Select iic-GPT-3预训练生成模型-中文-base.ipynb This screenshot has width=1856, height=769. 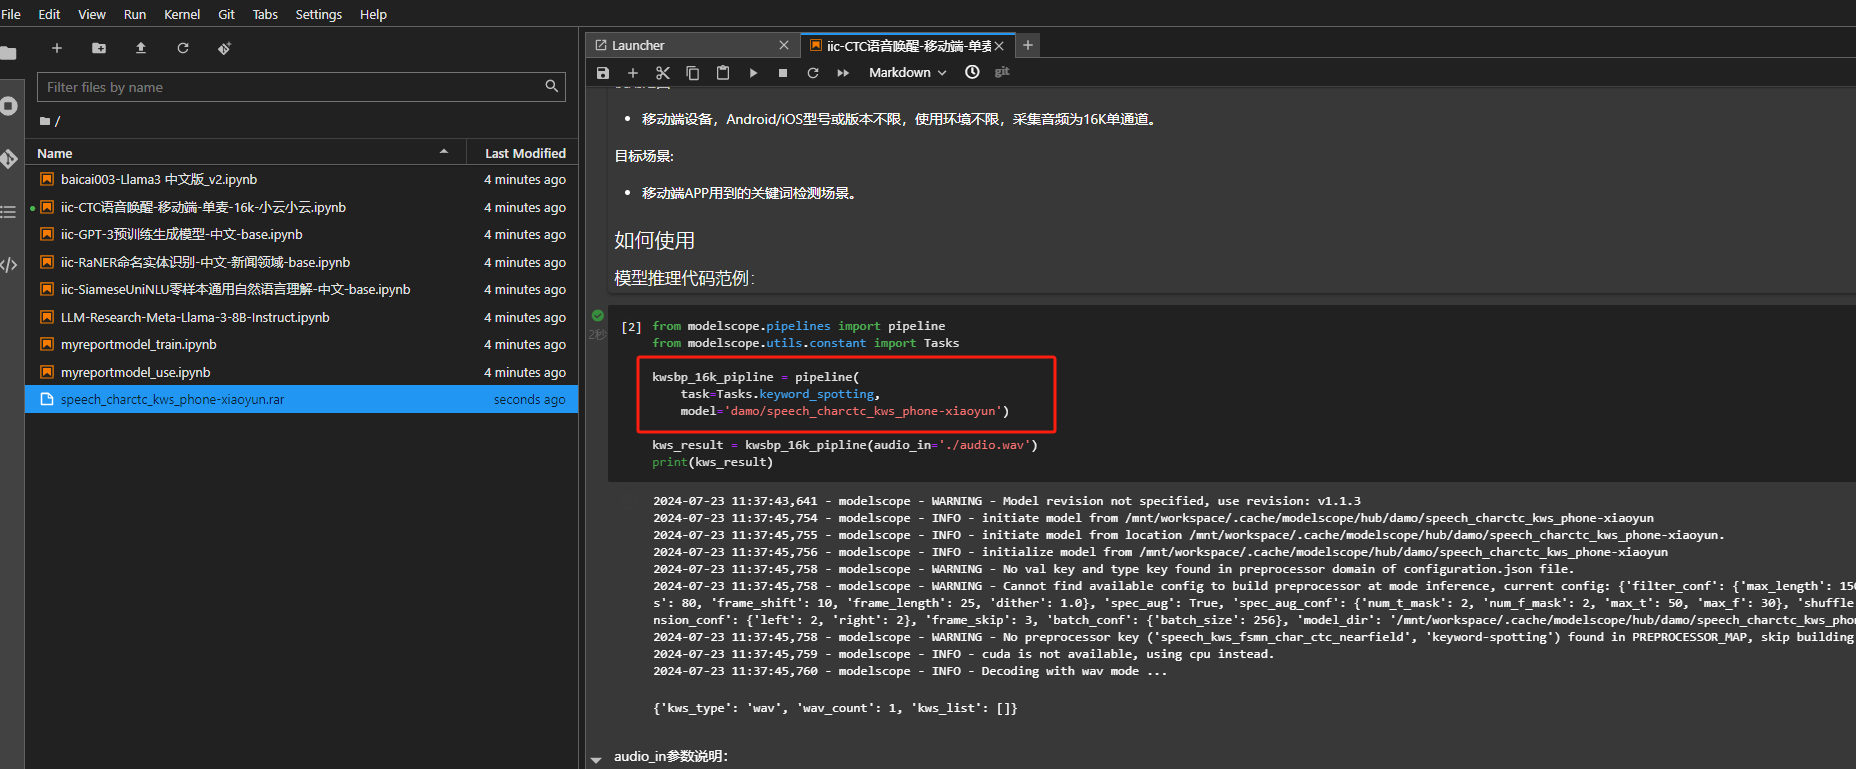[x=301, y=234]
